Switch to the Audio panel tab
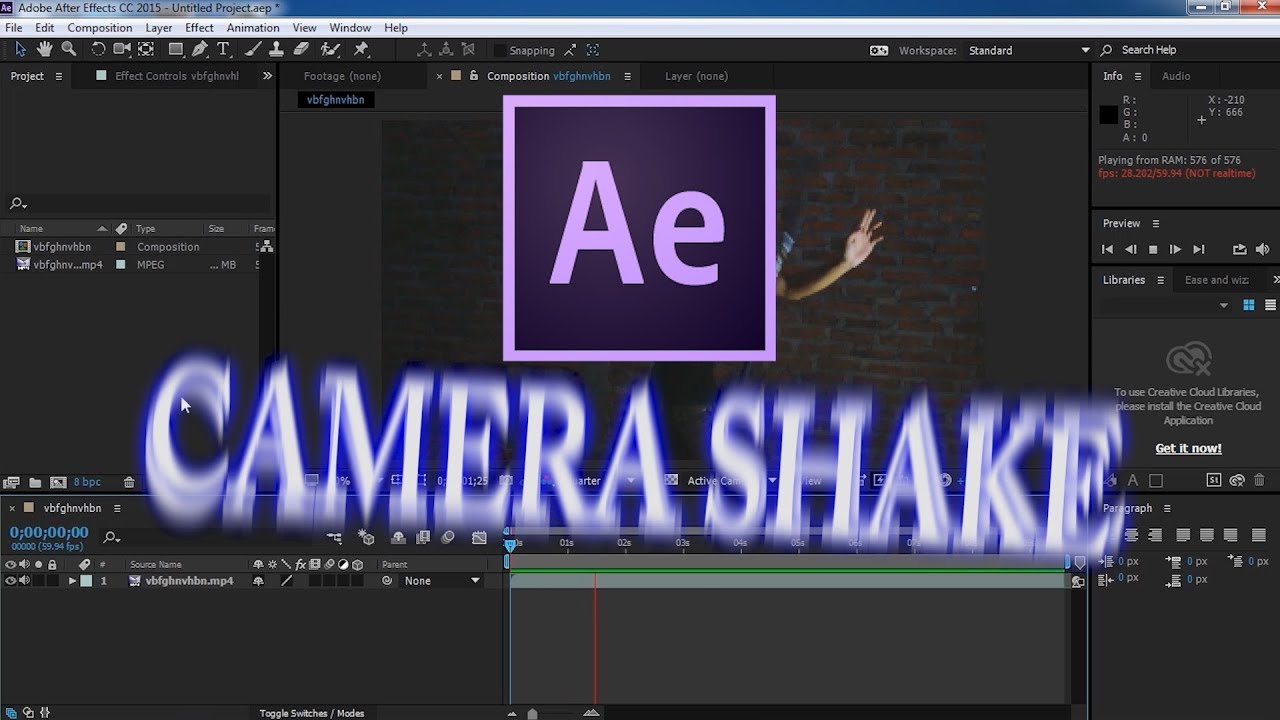Image resolution: width=1280 pixels, height=720 pixels. pyautogui.click(x=1176, y=76)
